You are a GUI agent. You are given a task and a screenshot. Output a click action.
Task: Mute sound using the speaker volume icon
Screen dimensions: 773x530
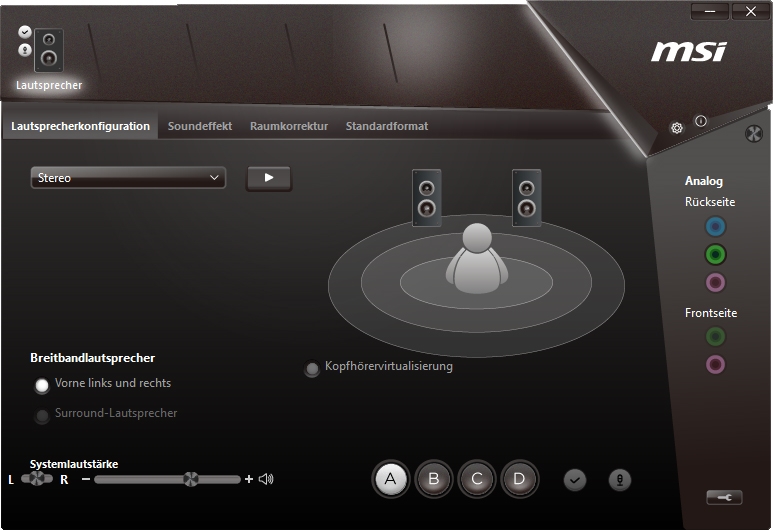(x=266, y=479)
